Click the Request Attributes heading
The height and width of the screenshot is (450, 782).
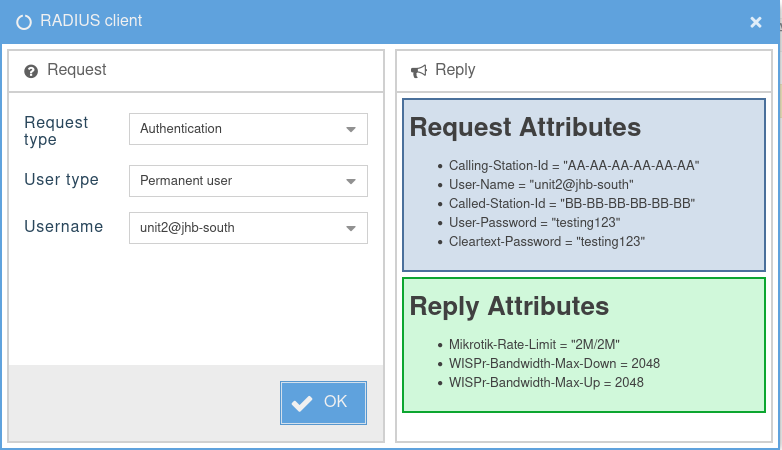(x=525, y=127)
